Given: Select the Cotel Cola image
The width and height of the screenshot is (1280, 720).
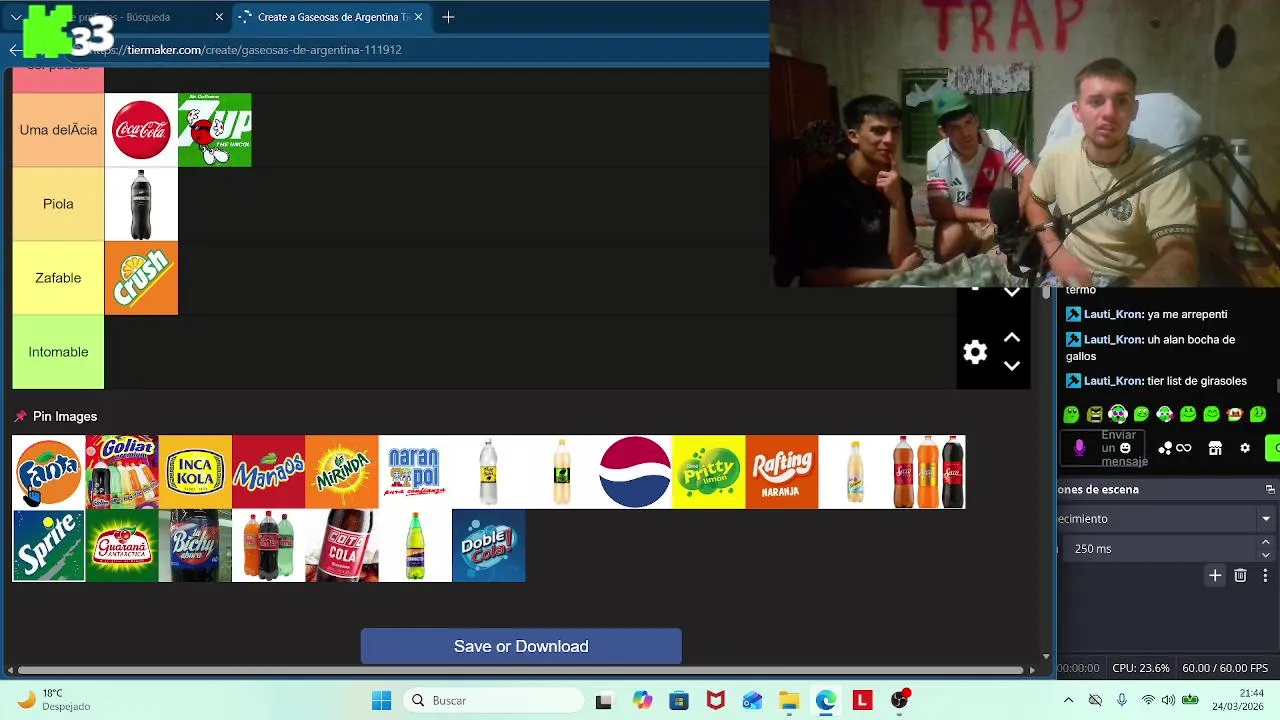Looking at the screenshot, I should click(x=342, y=546).
